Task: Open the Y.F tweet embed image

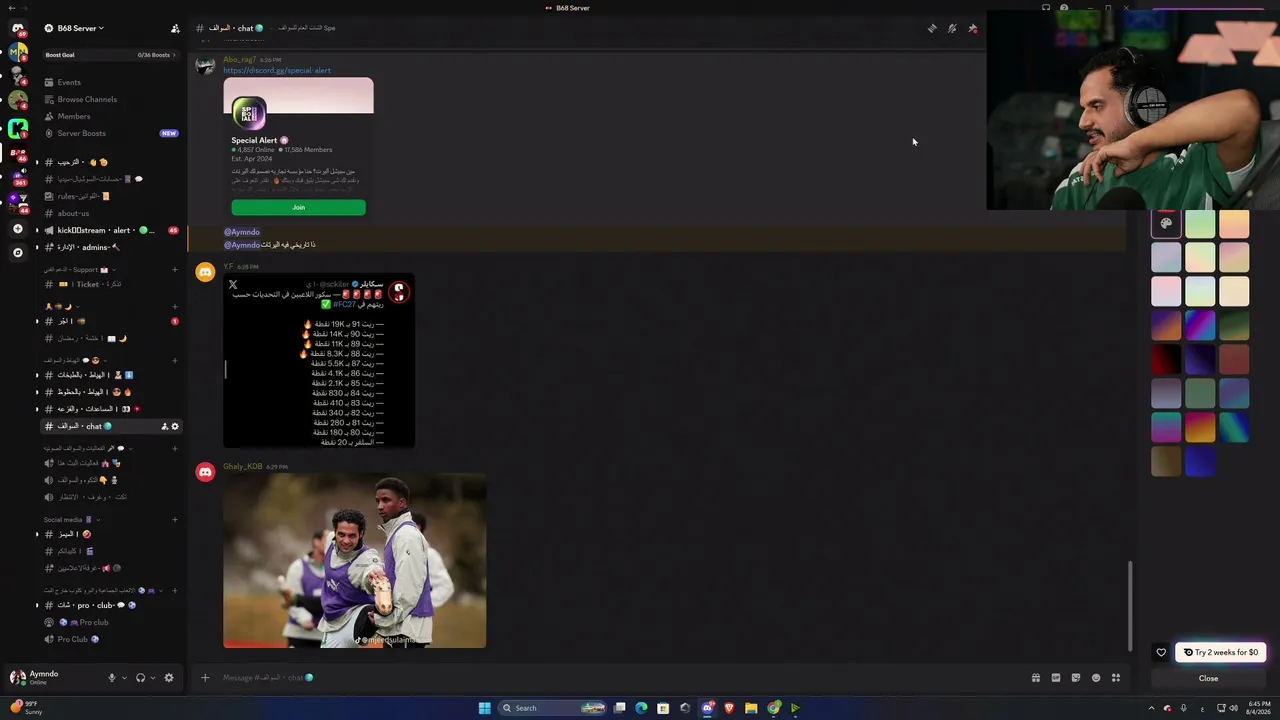Action: click(x=319, y=361)
